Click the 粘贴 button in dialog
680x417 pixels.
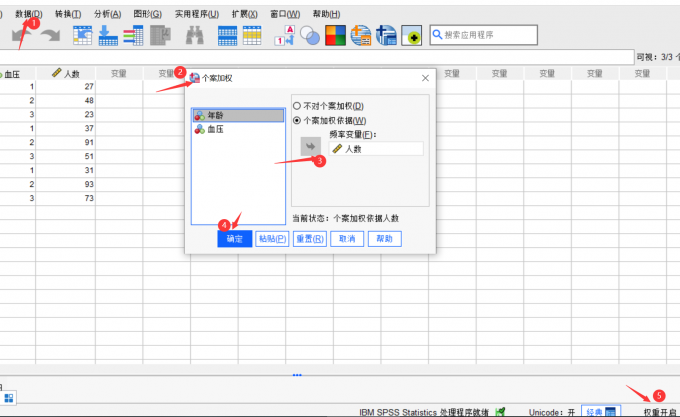(x=272, y=239)
